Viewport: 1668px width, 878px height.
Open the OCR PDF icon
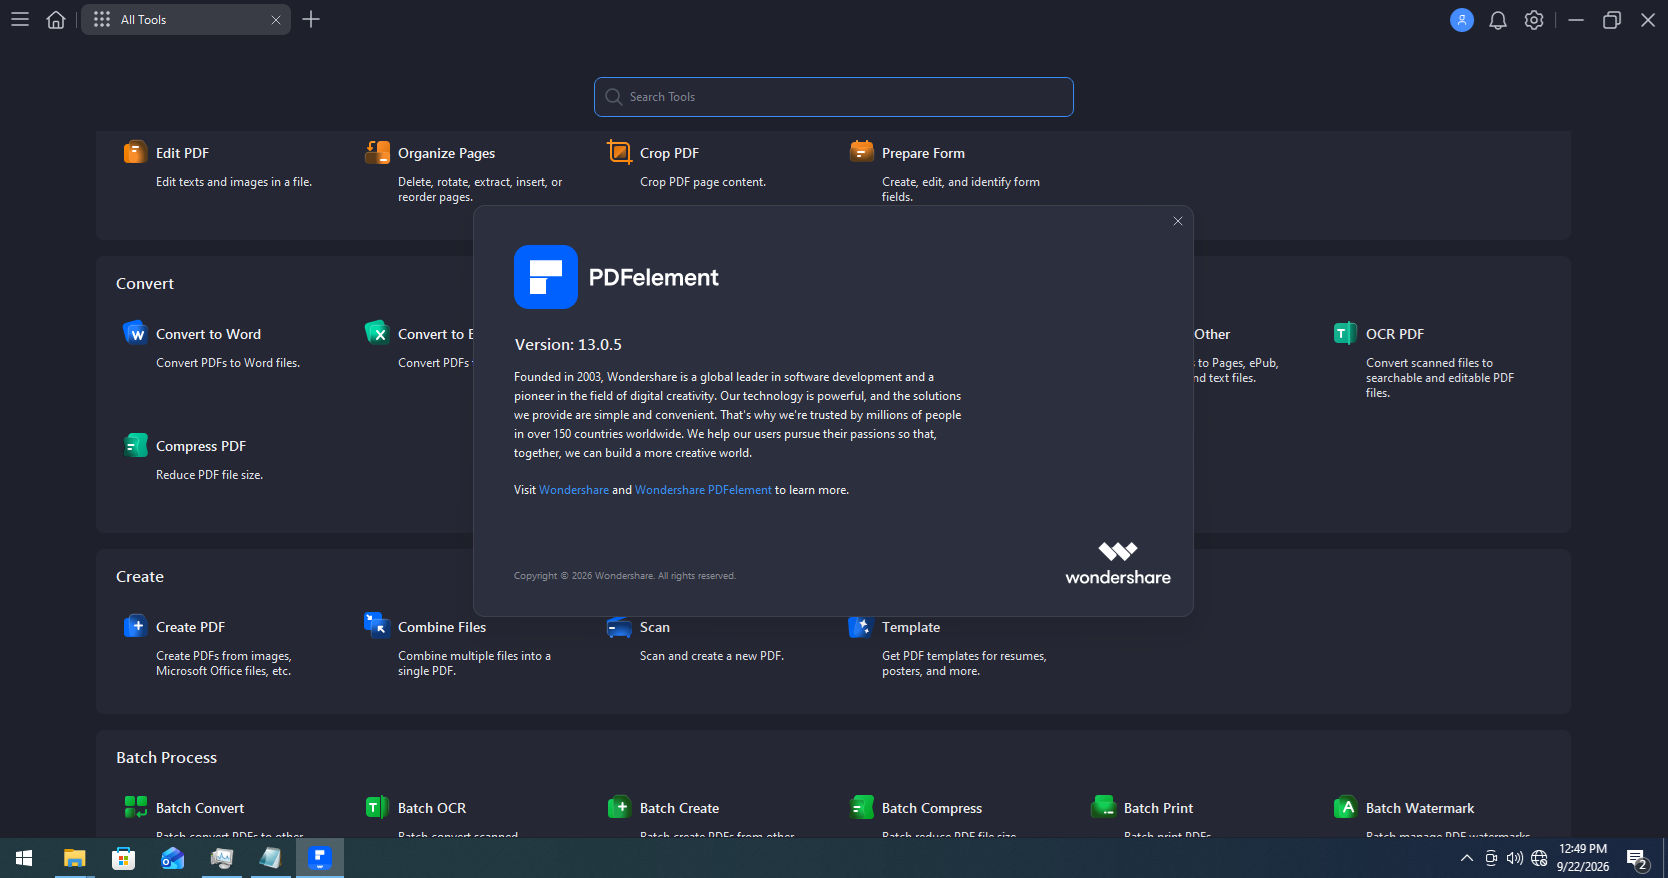click(x=1345, y=333)
